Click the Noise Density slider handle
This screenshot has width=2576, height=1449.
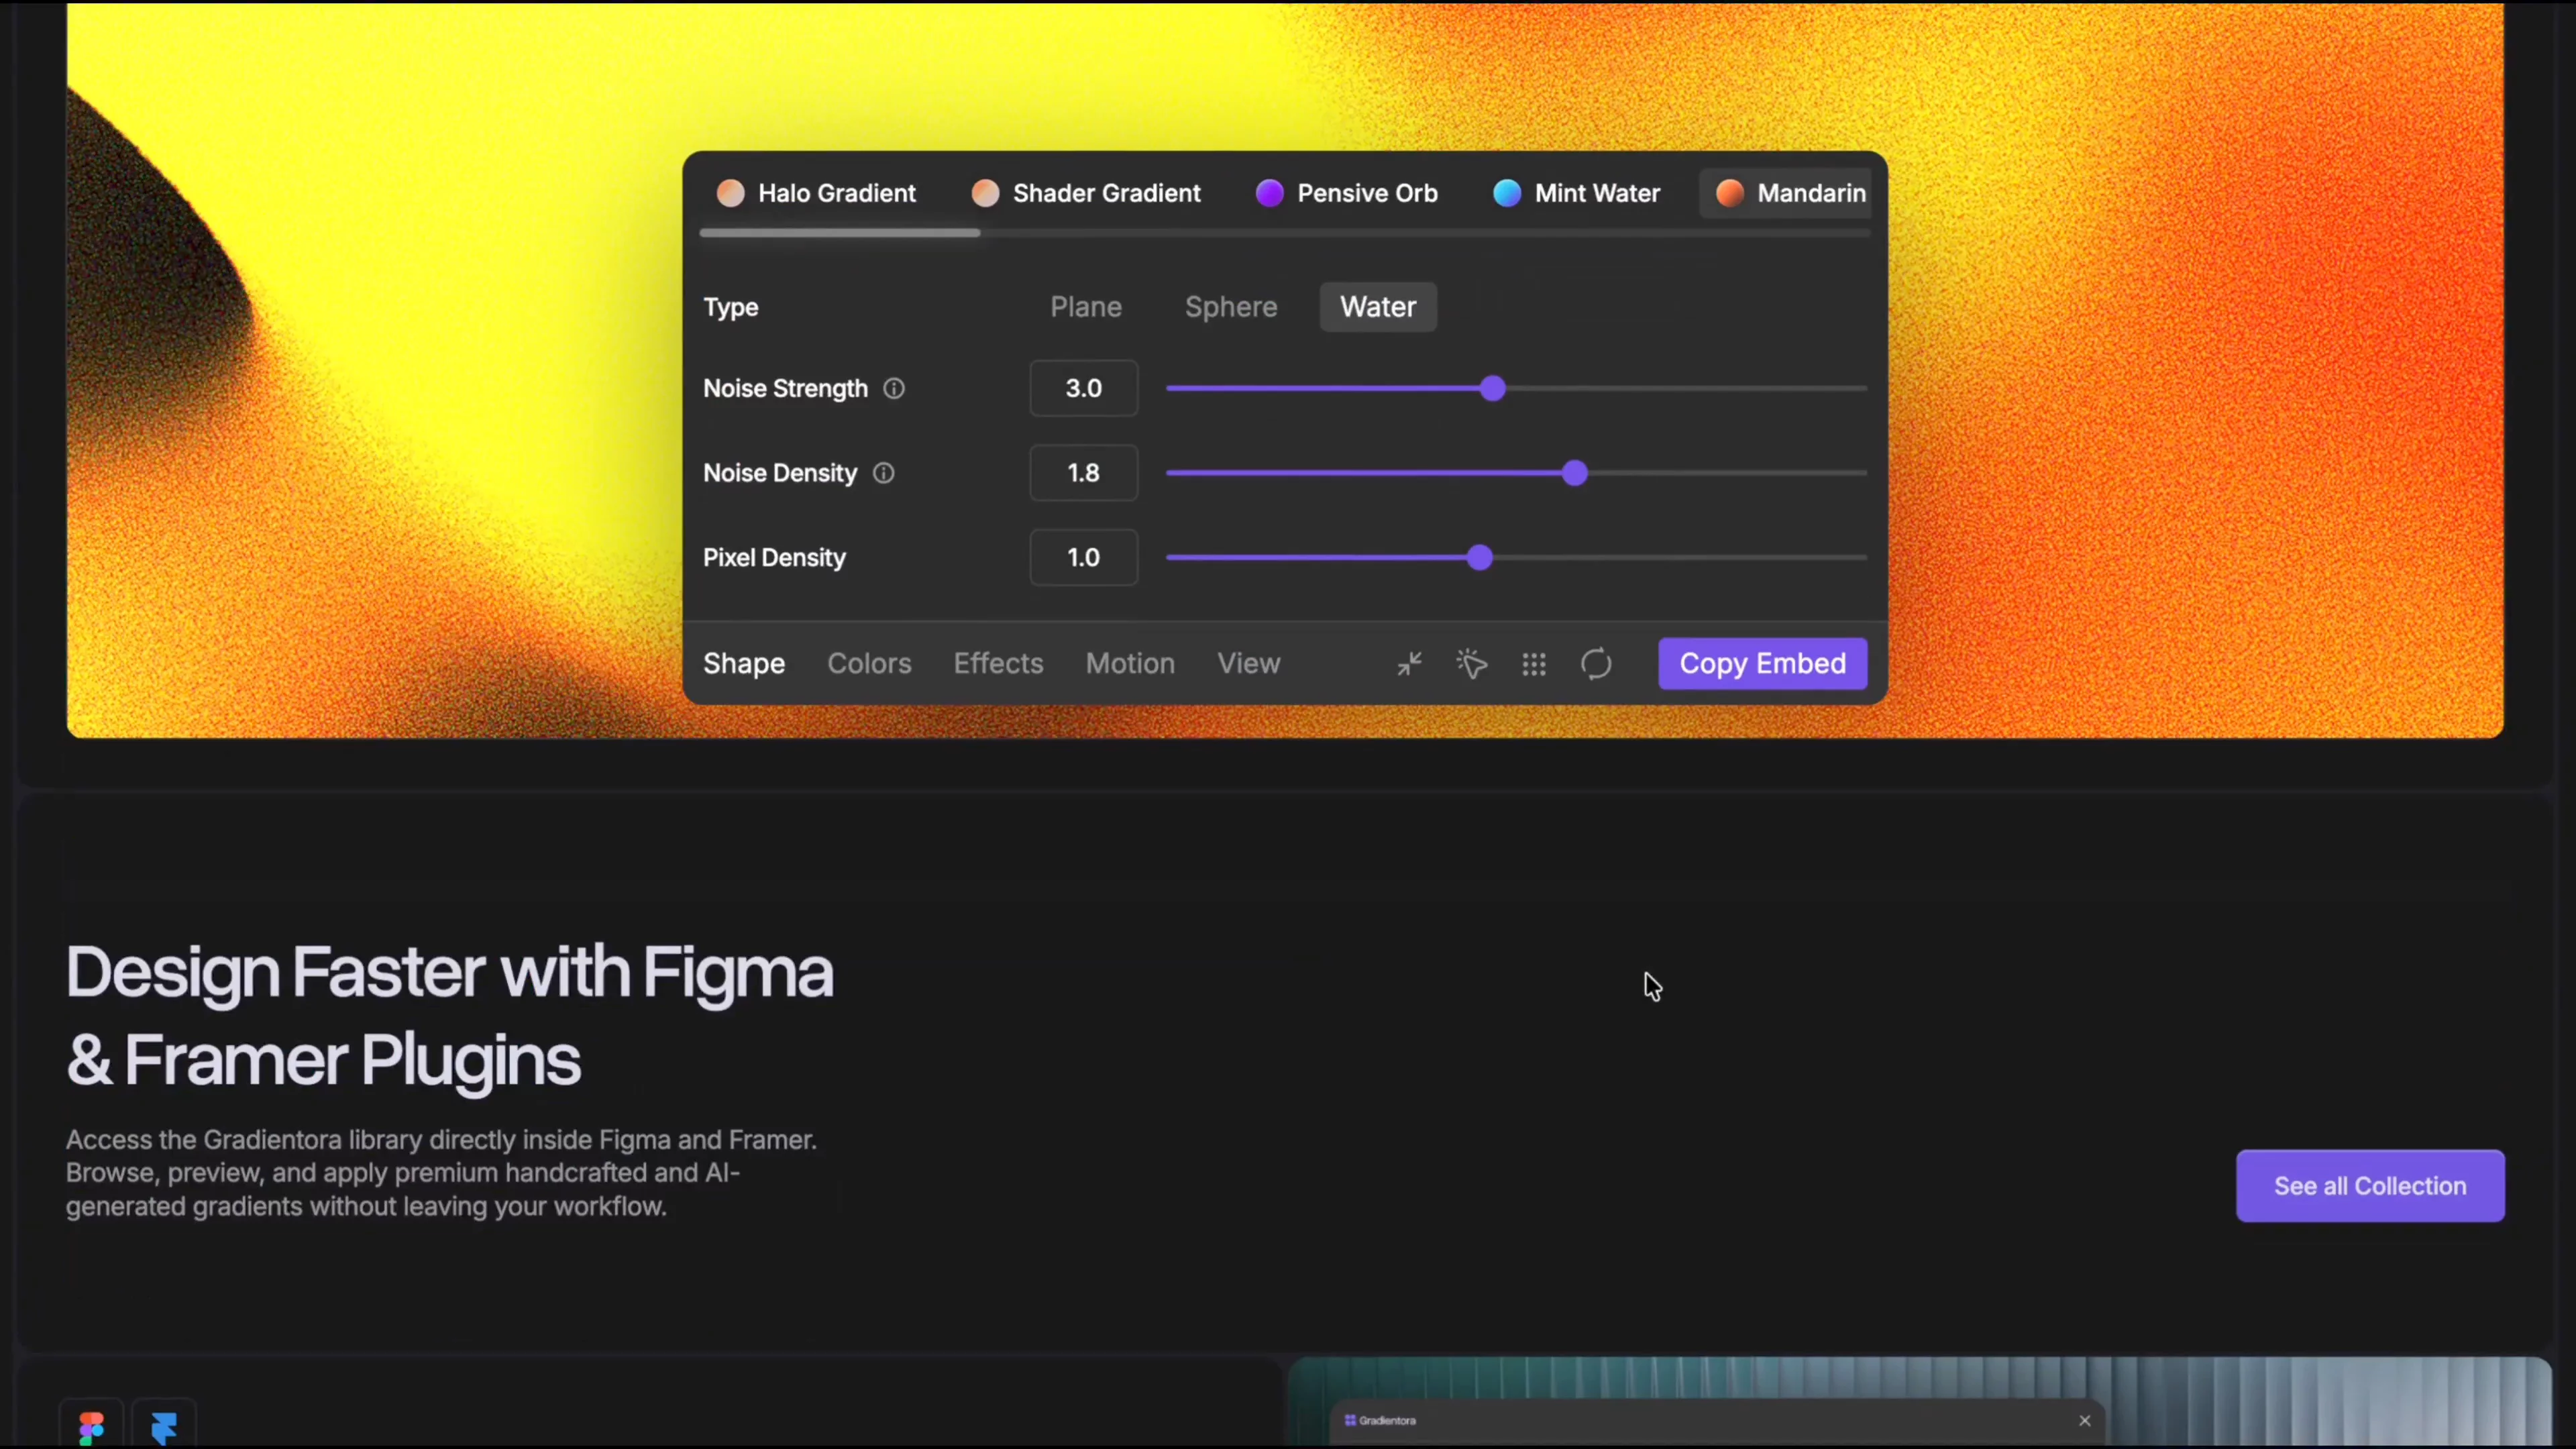1575,473
